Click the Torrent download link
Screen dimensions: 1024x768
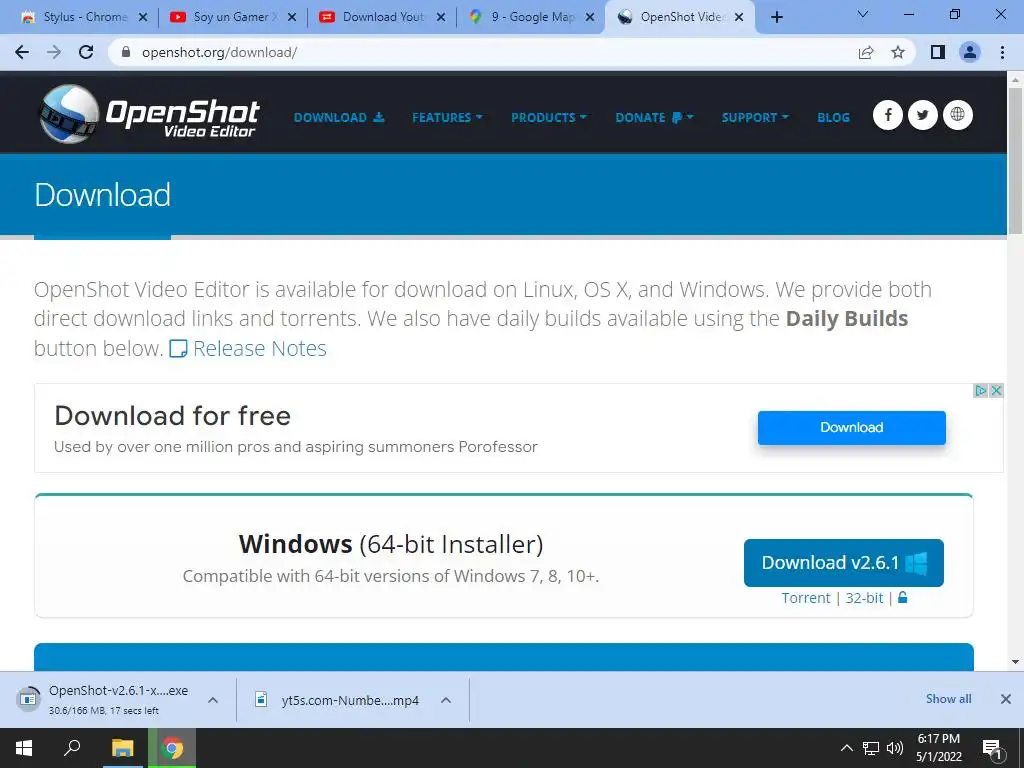click(x=806, y=598)
